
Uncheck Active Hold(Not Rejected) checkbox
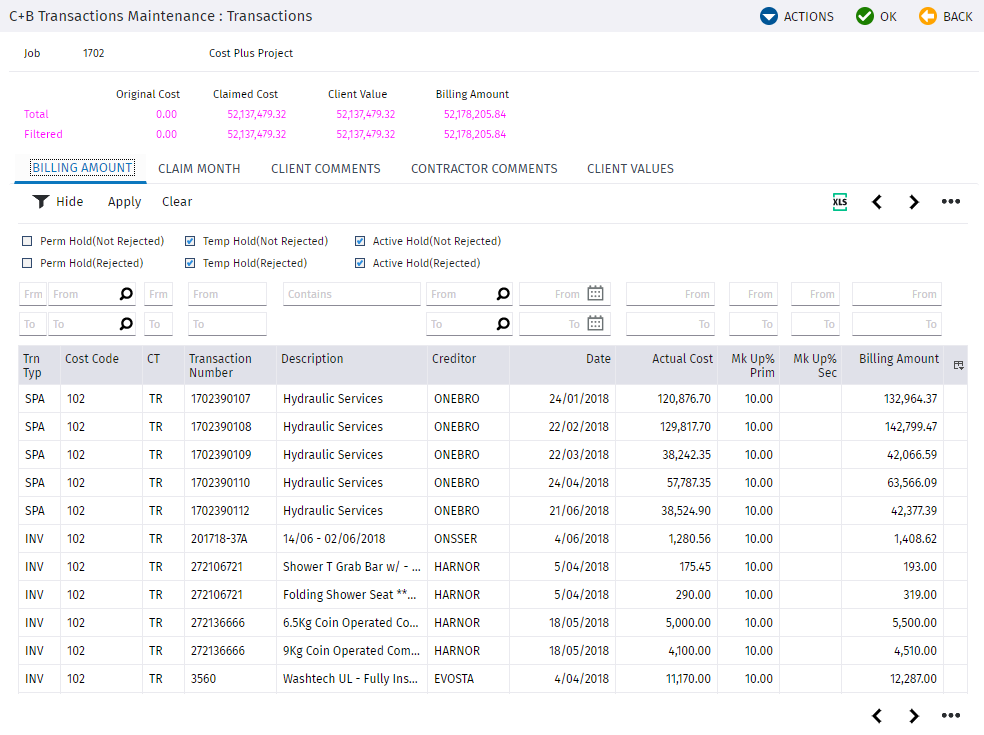(360, 241)
